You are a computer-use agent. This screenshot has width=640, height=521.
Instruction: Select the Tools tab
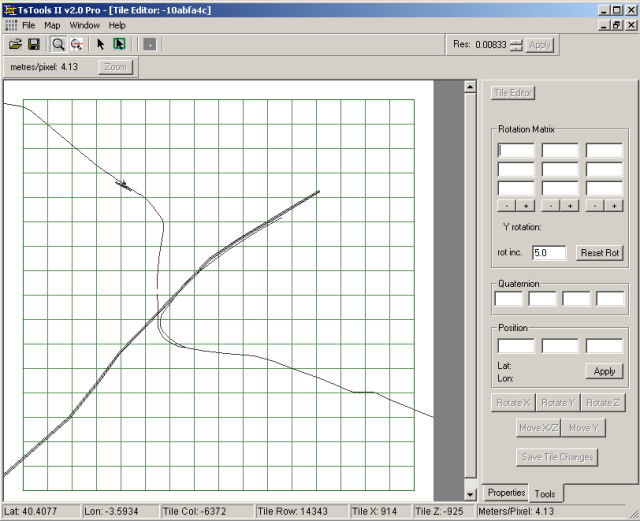[x=545, y=493]
